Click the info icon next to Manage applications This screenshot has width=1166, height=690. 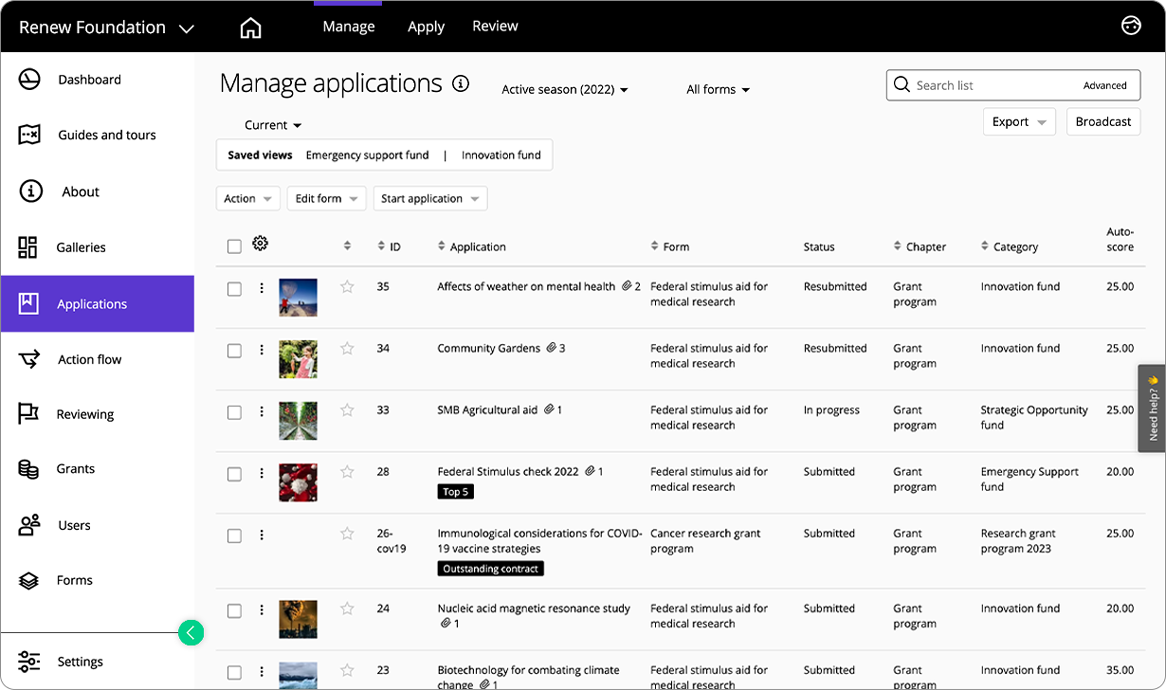point(460,84)
